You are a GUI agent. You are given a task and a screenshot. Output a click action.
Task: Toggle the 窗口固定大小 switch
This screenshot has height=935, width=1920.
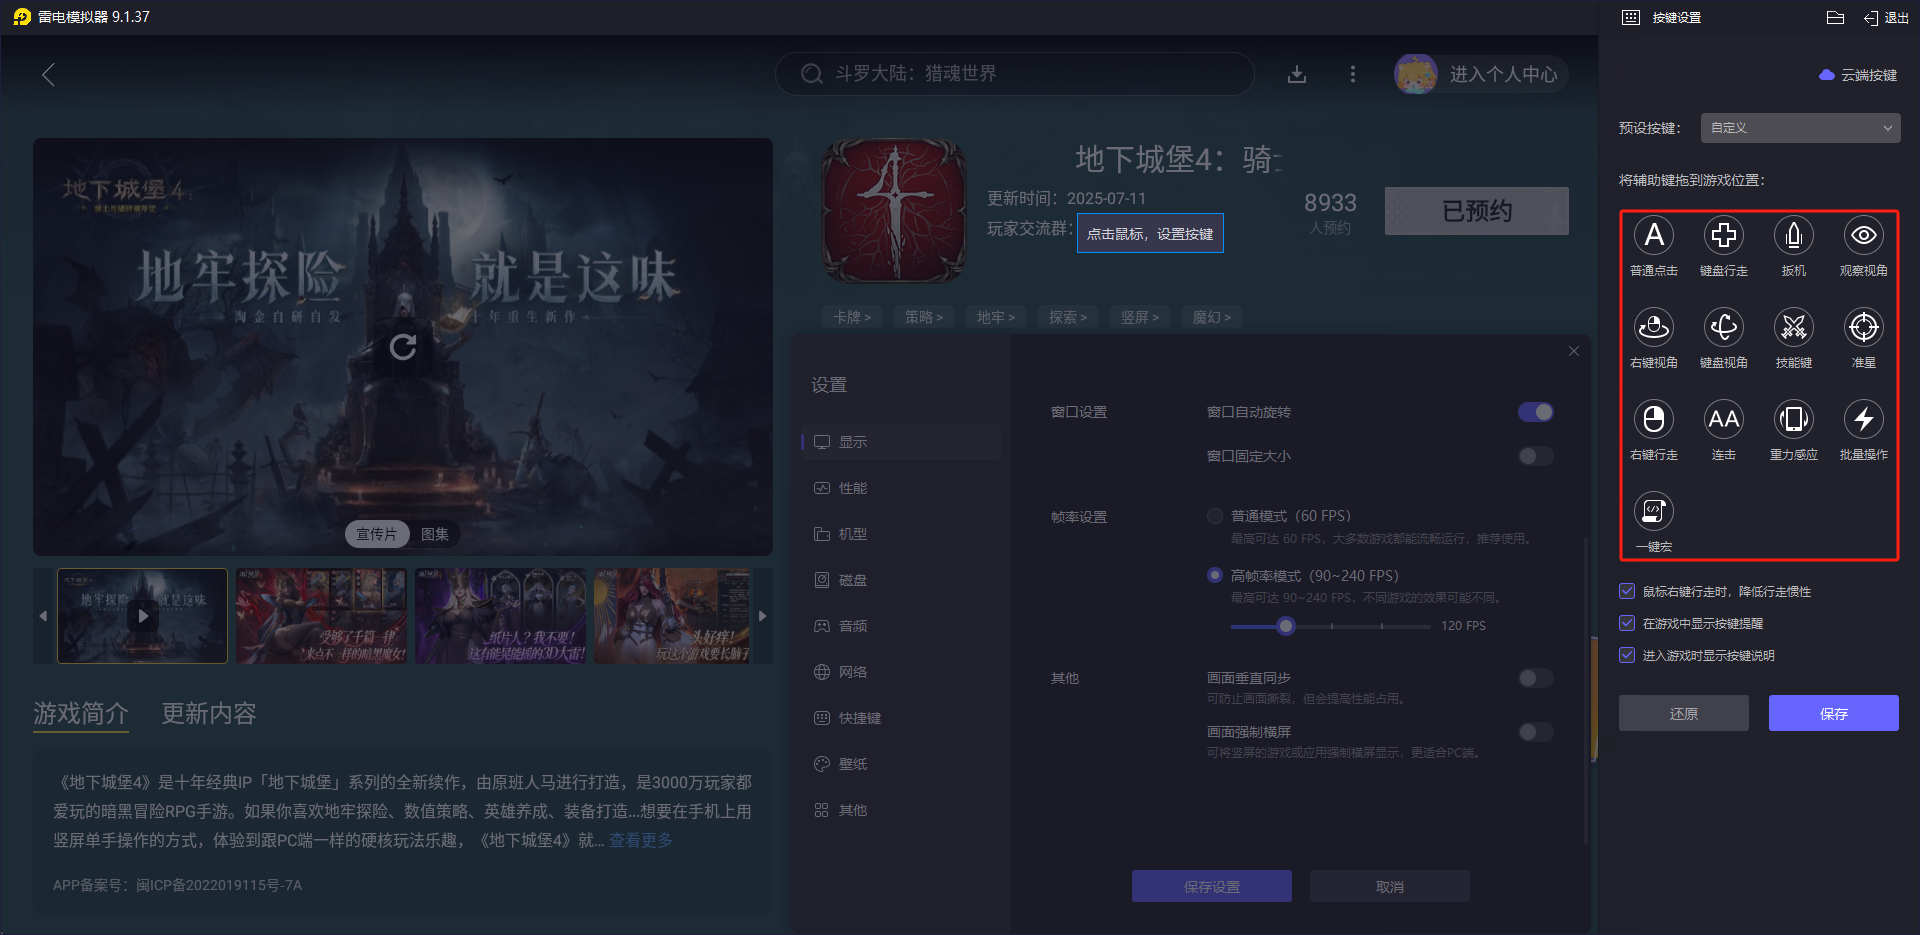tap(1536, 456)
